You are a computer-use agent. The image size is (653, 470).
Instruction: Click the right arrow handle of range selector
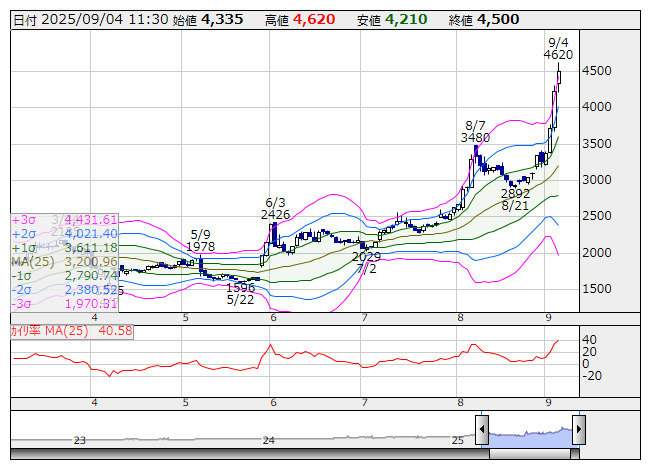point(577,431)
